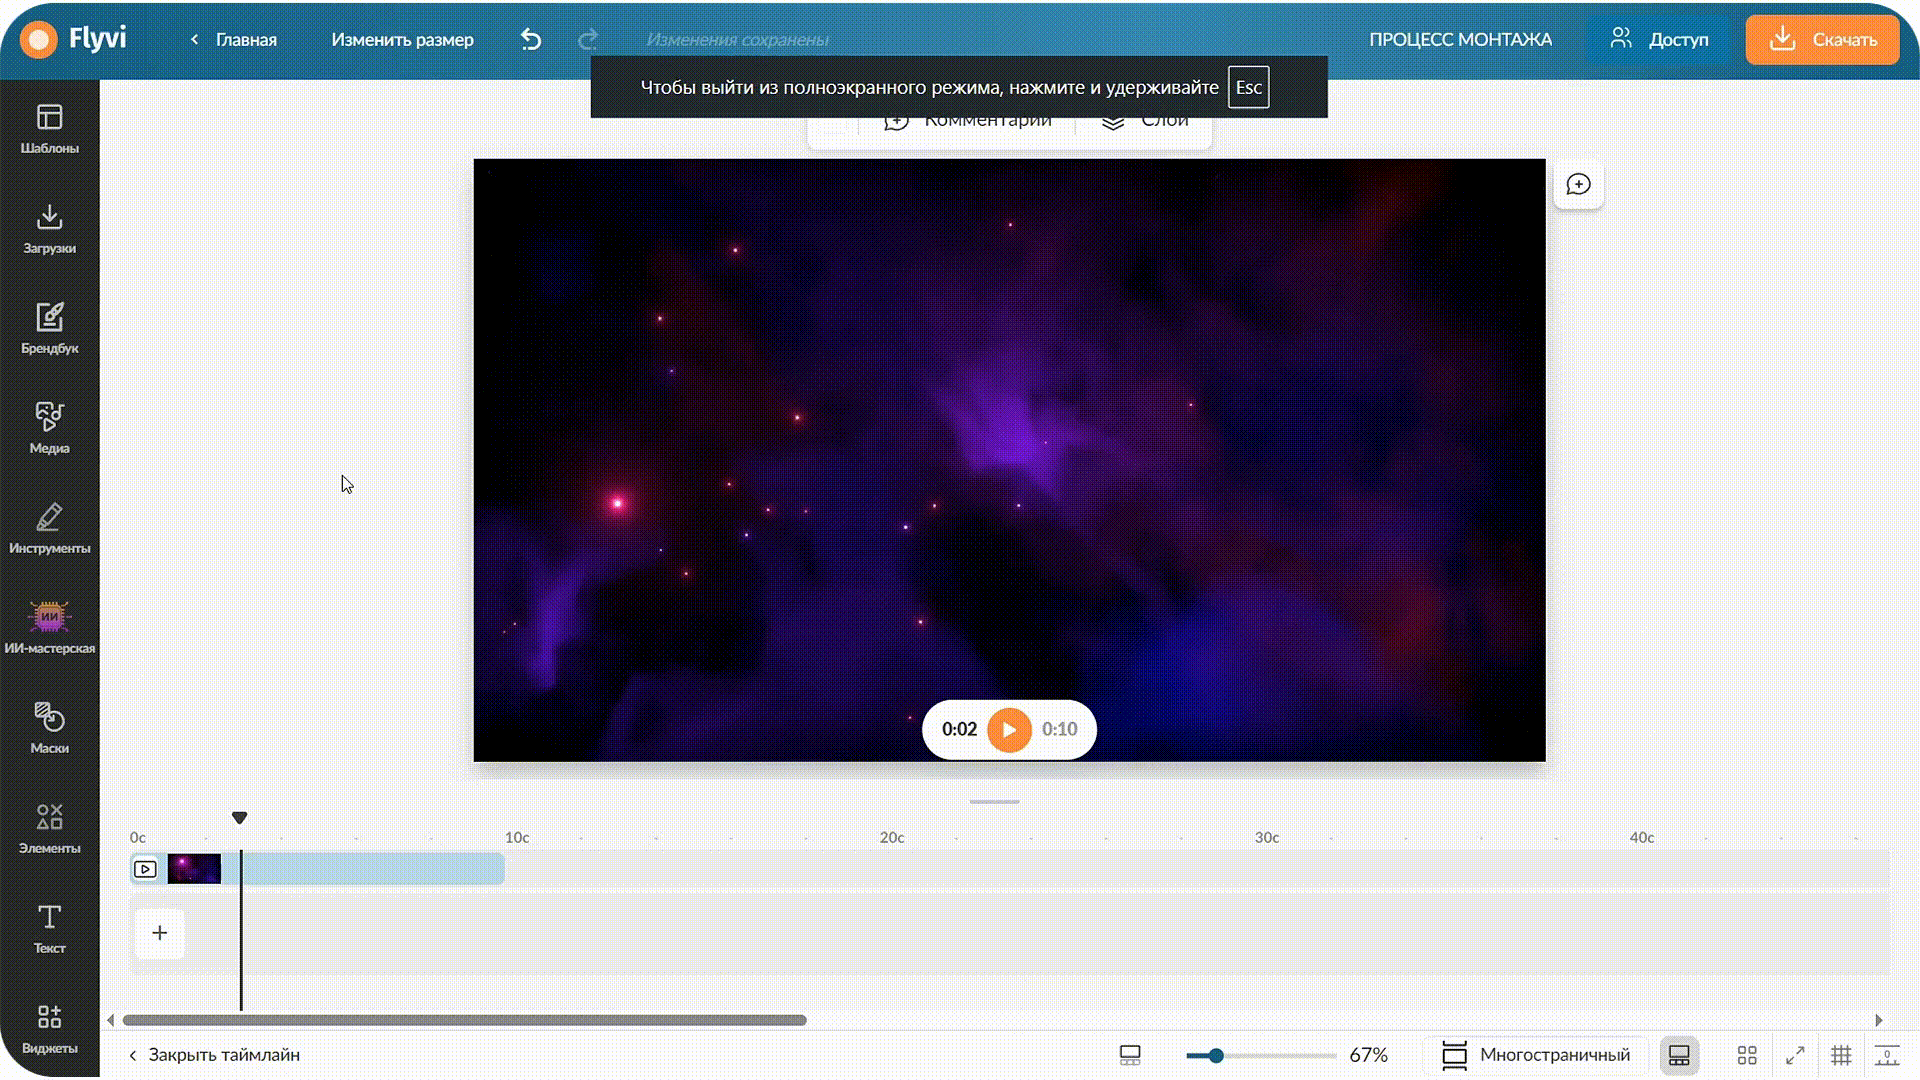1920x1080 pixels.
Task: Open the Шаблоны panel
Action: pyautogui.click(x=49, y=130)
